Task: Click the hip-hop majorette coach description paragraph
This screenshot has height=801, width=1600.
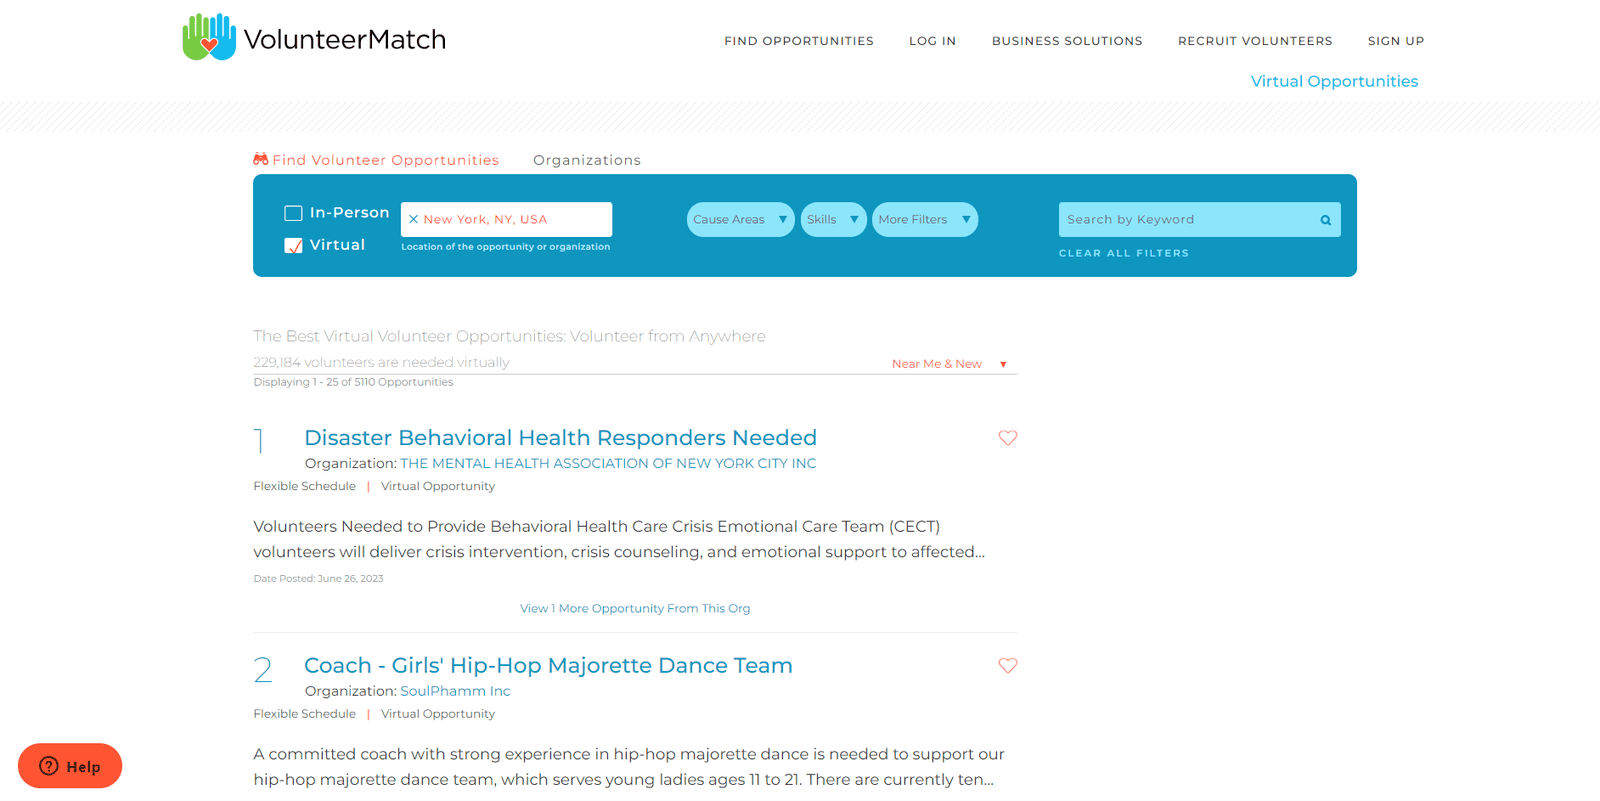Action: [x=629, y=767]
